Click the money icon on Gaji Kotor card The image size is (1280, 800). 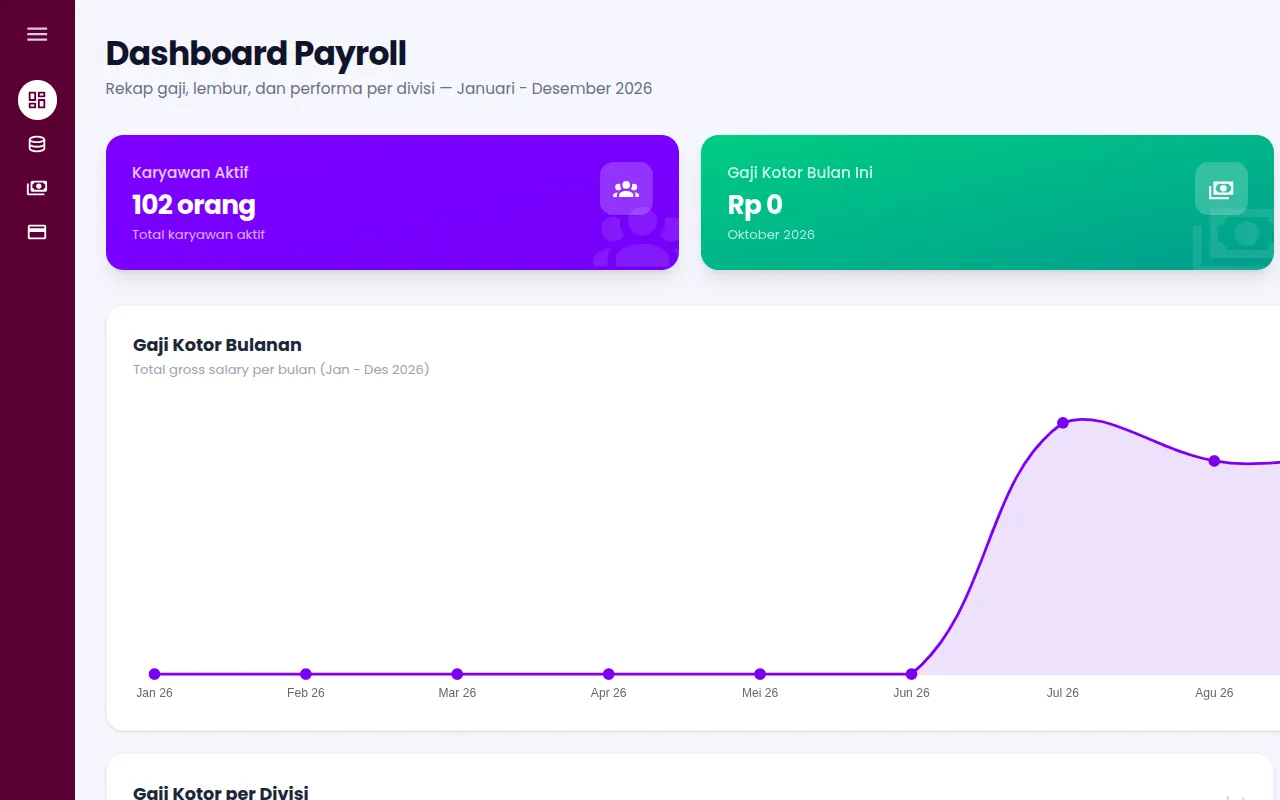click(x=1221, y=188)
